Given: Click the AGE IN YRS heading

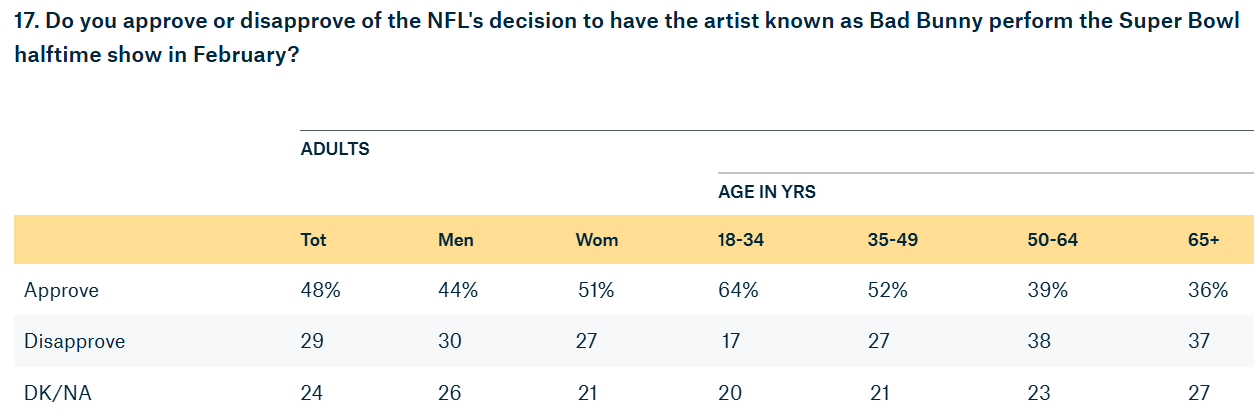Looking at the screenshot, I should [x=766, y=192].
